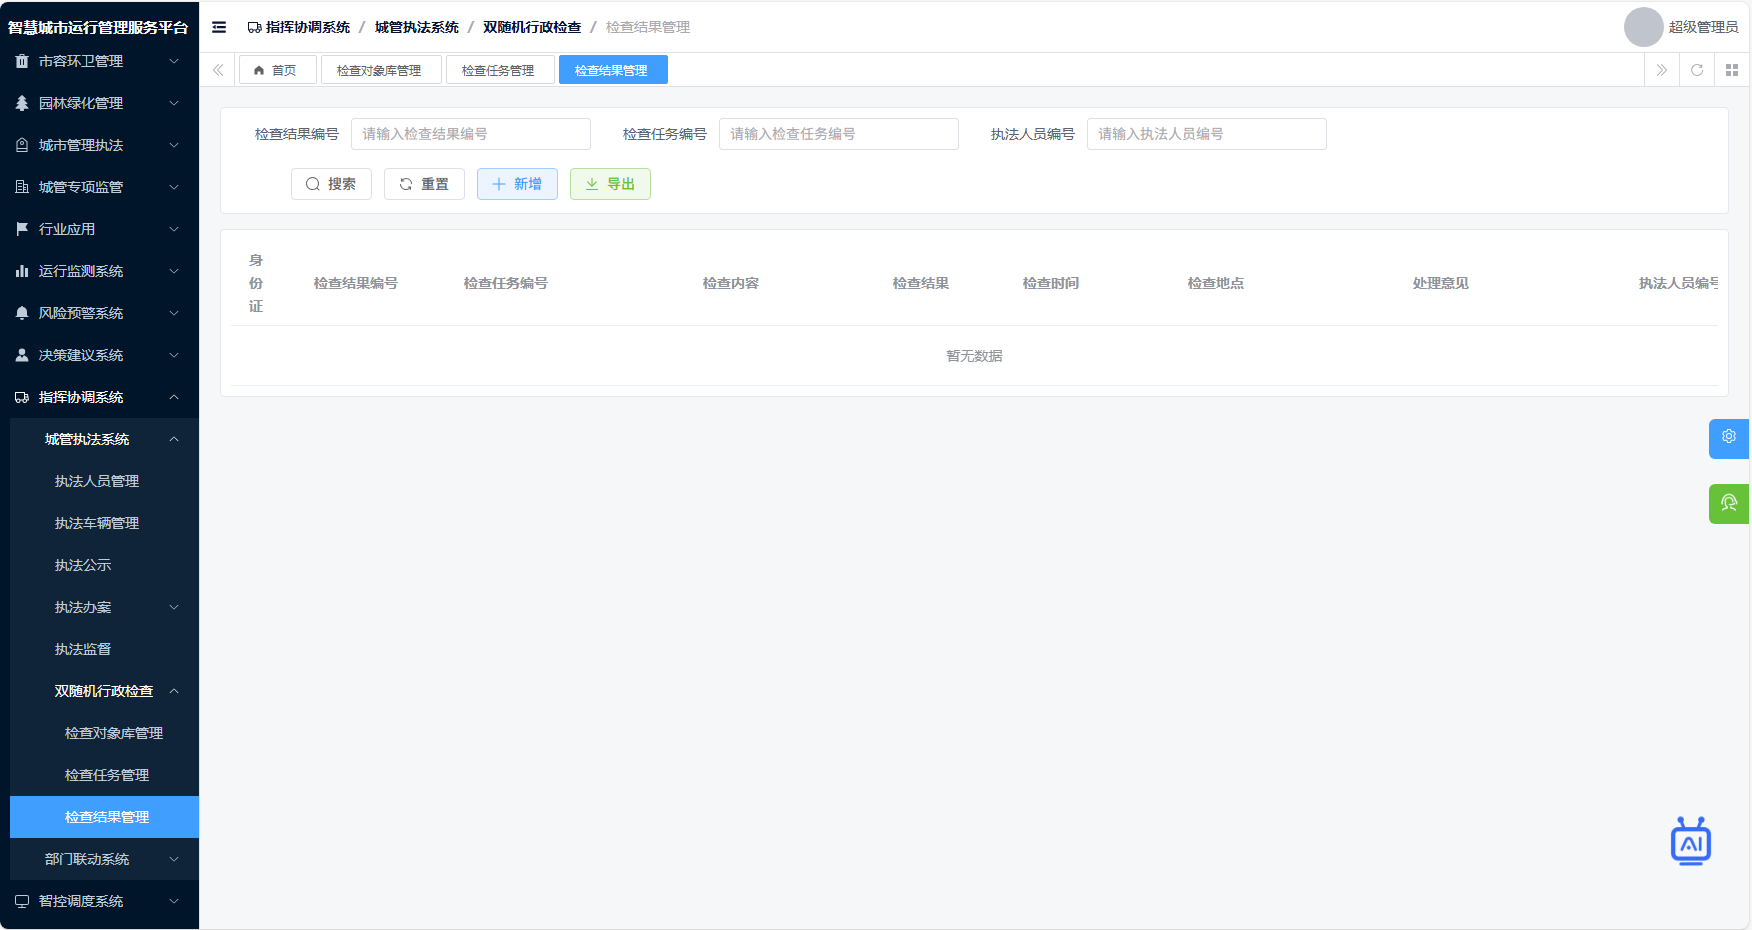This screenshot has width=1752, height=930.
Task: Click the 运行监测系统 bar chart icon
Action: pyautogui.click(x=22, y=271)
